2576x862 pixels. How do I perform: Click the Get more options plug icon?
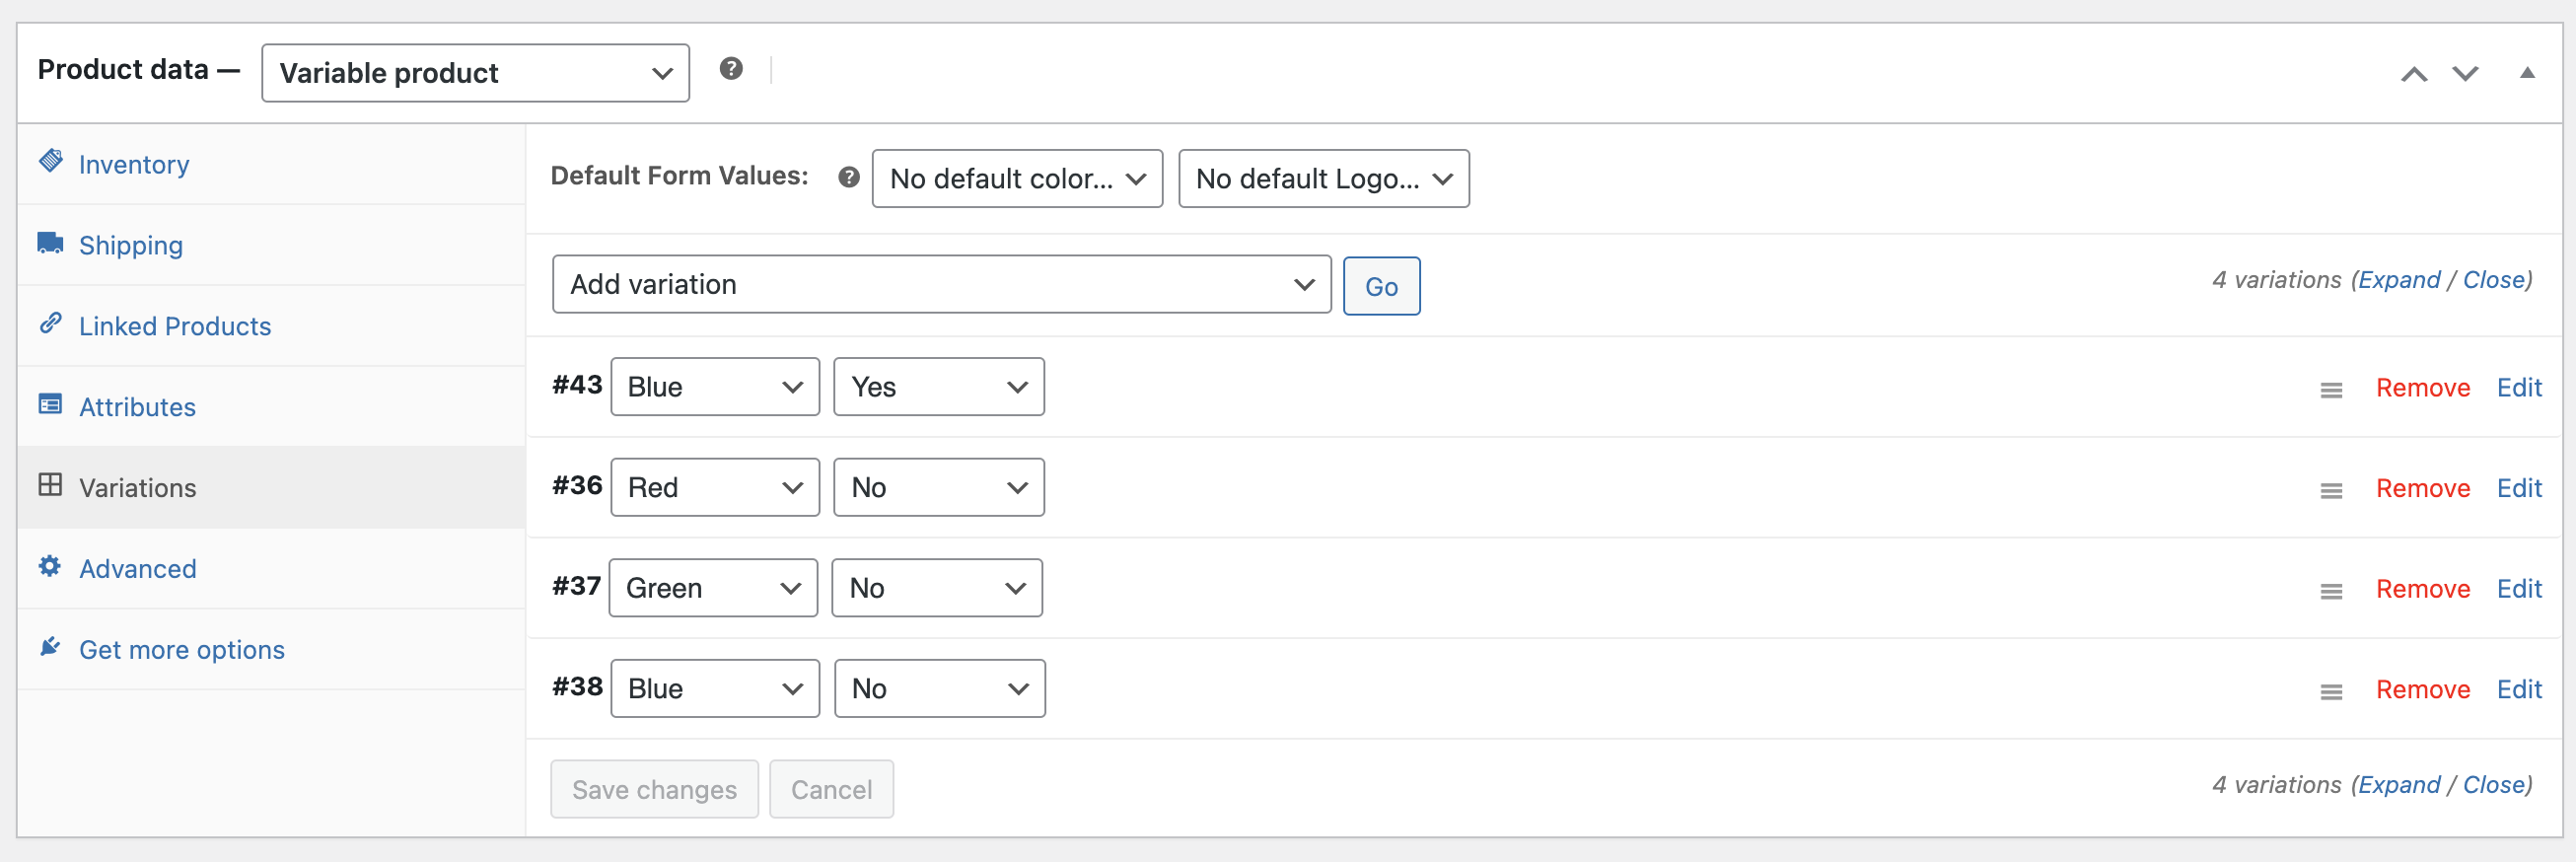50,647
